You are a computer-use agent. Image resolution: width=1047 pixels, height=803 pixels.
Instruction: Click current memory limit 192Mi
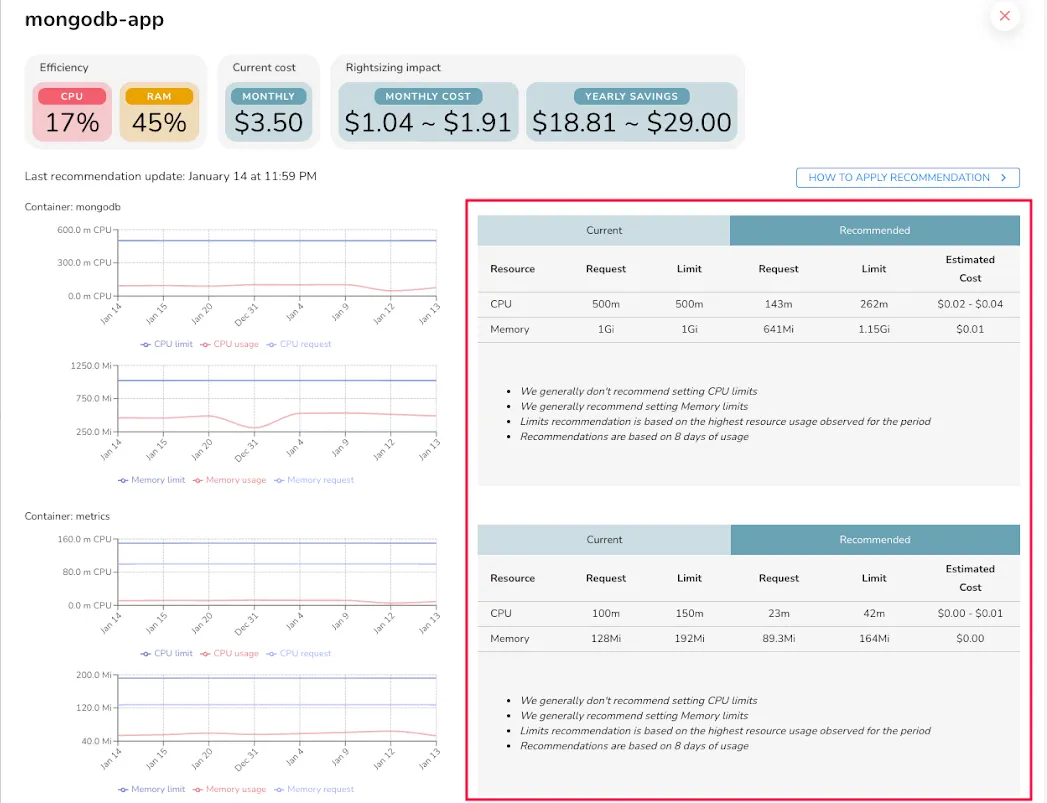tap(689, 639)
